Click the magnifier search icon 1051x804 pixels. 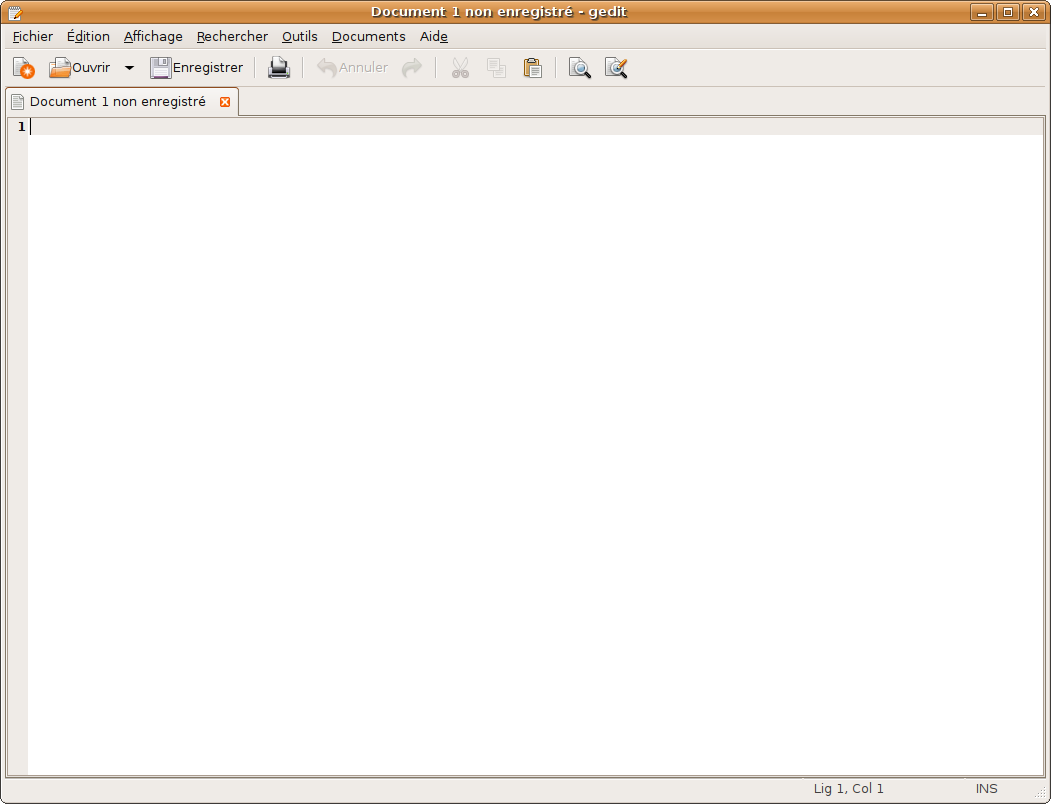[579, 68]
